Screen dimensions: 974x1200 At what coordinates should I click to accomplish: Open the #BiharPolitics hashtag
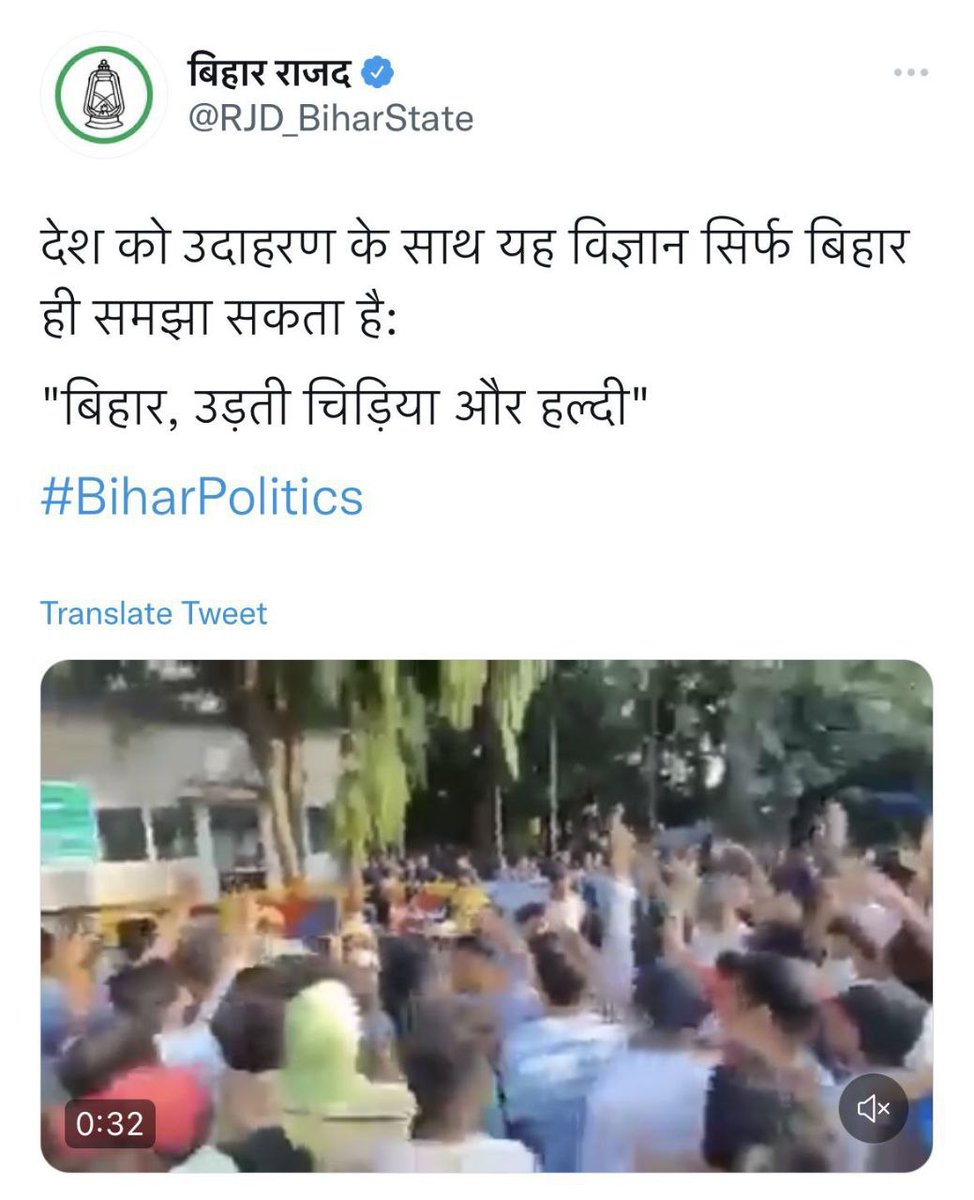pyautogui.click(x=202, y=497)
